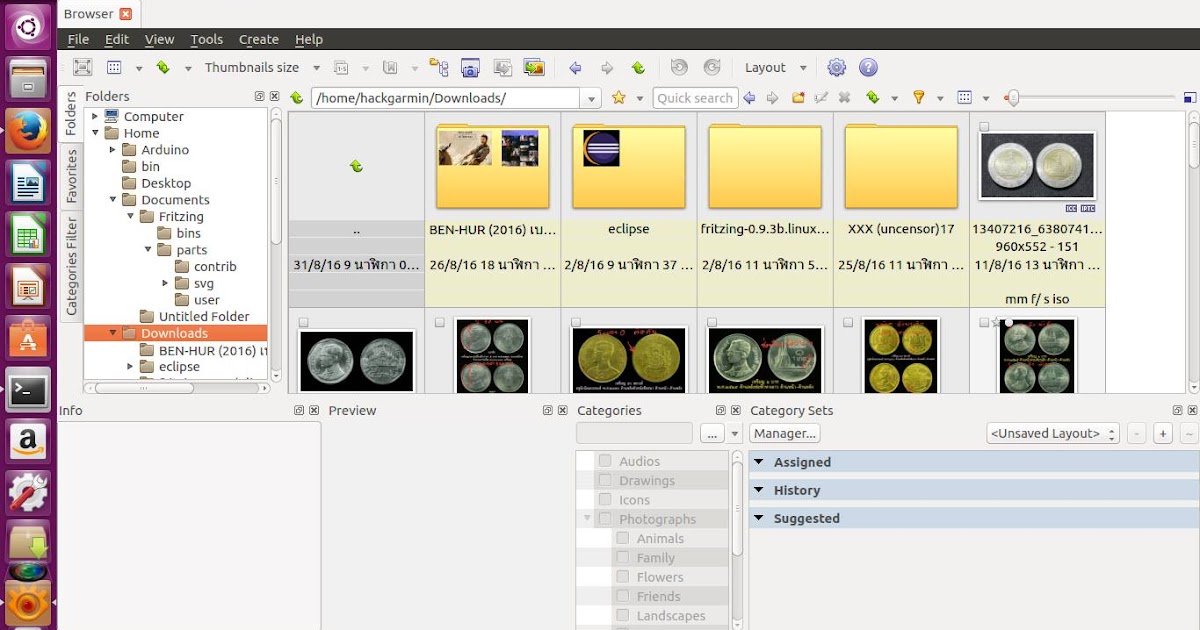1200x630 pixels.
Task: Check the Audios category checkbox
Action: click(605, 461)
